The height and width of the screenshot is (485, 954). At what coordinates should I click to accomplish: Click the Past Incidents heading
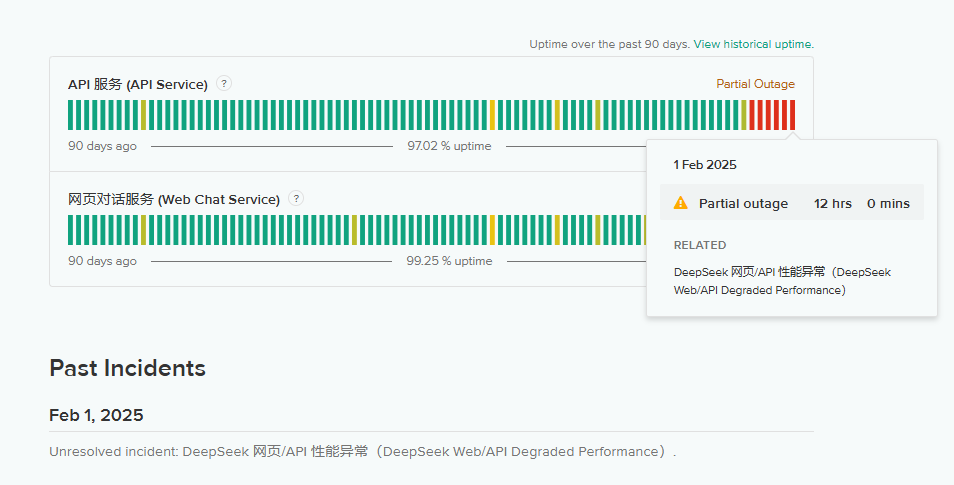[x=127, y=368]
